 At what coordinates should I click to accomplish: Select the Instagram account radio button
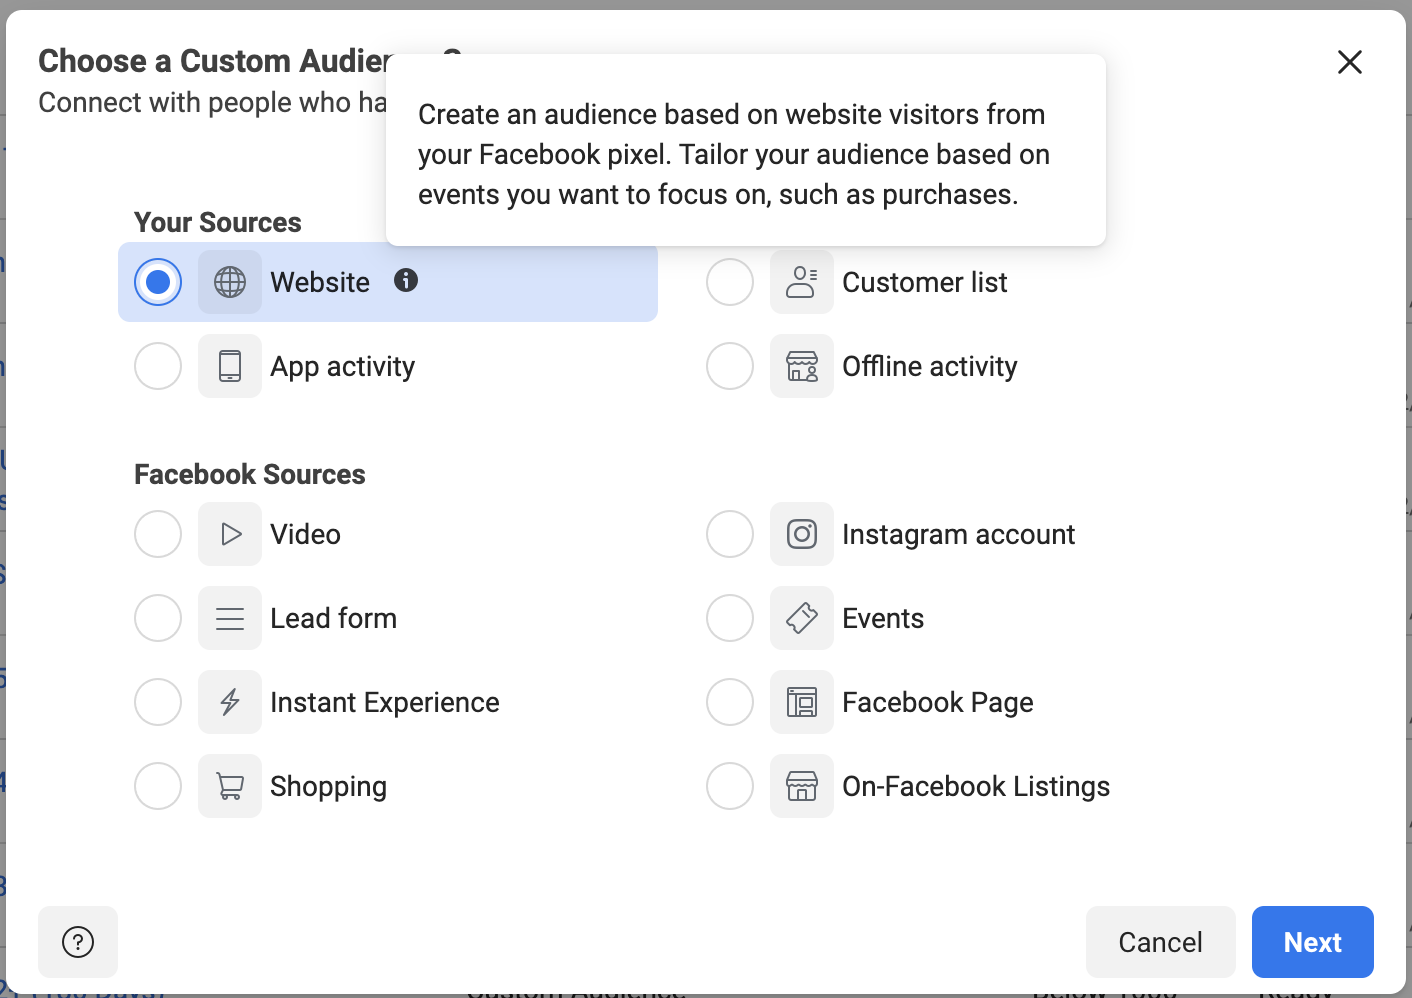(730, 534)
